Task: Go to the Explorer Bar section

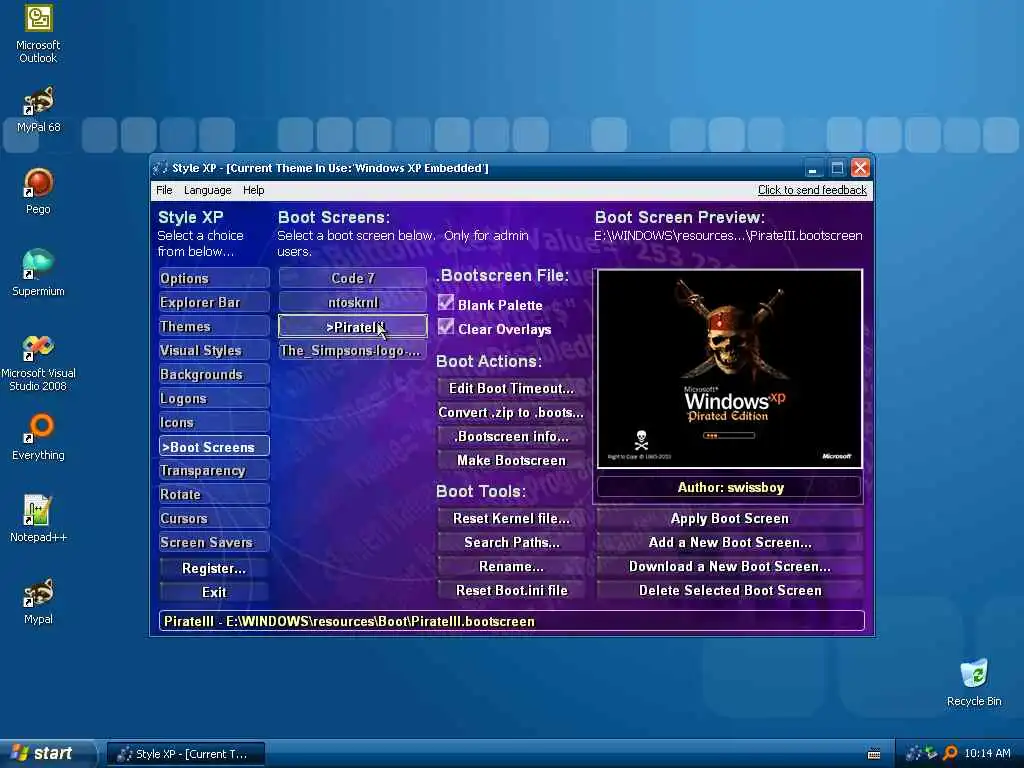Action: point(214,302)
